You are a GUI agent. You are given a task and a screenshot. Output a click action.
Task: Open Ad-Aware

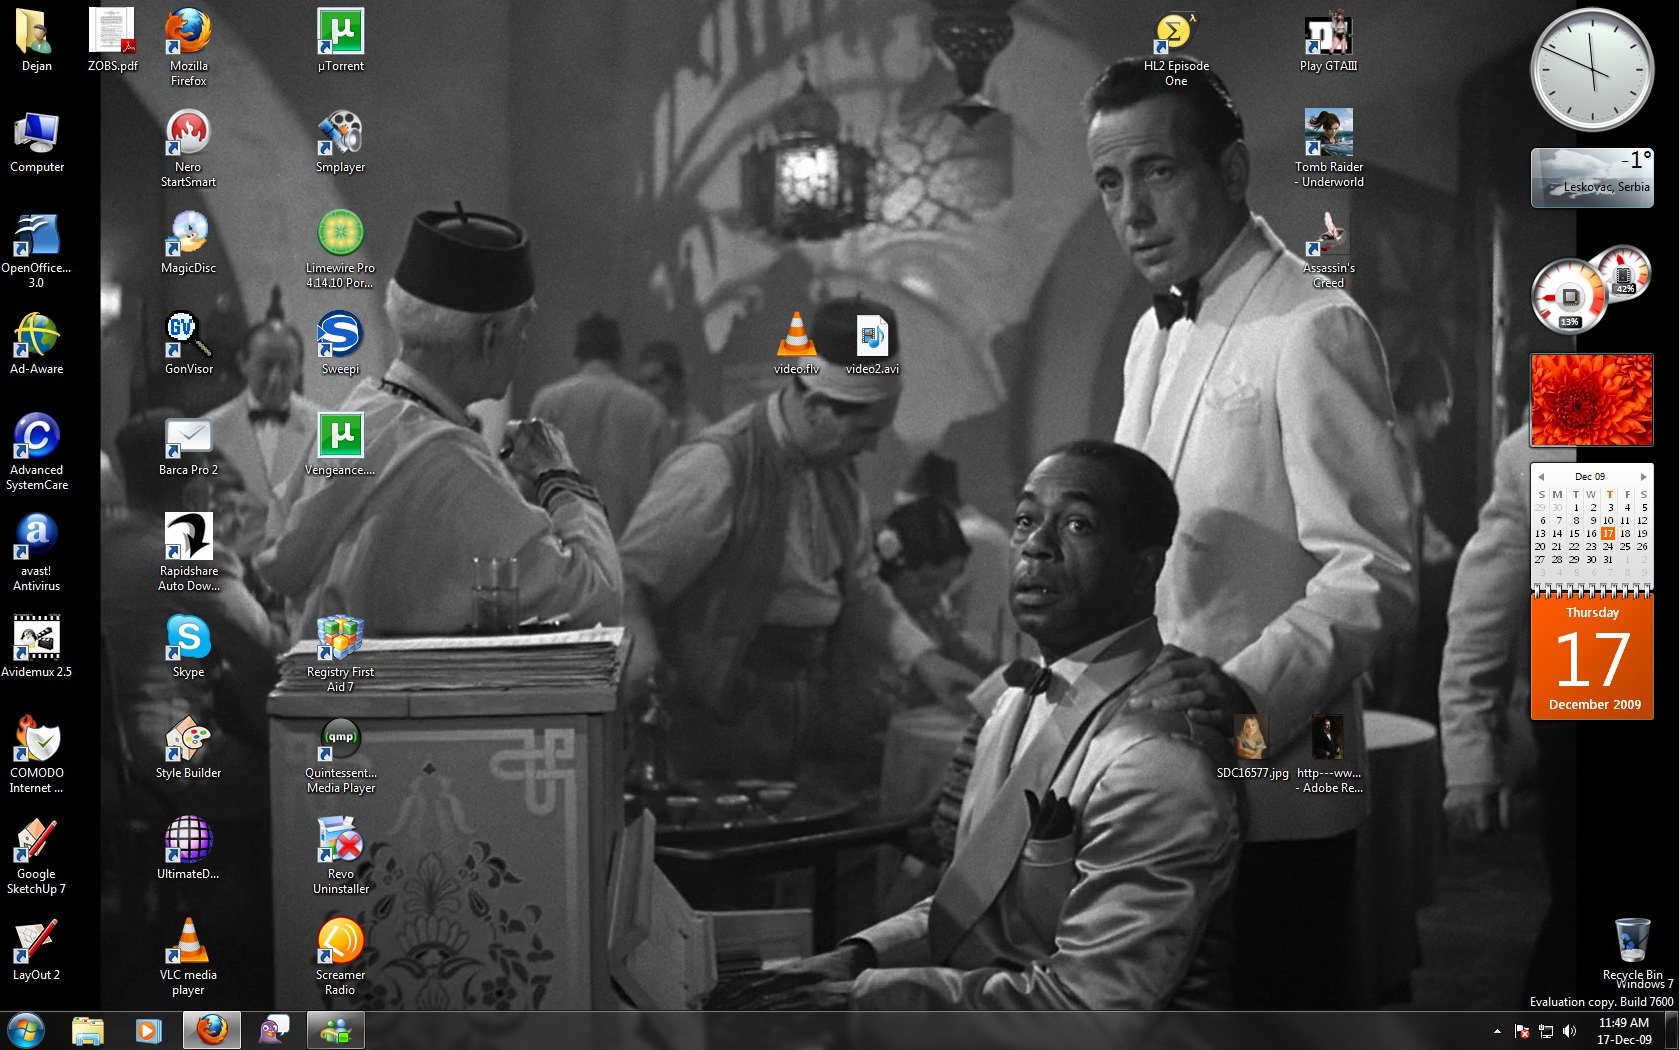[36, 343]
